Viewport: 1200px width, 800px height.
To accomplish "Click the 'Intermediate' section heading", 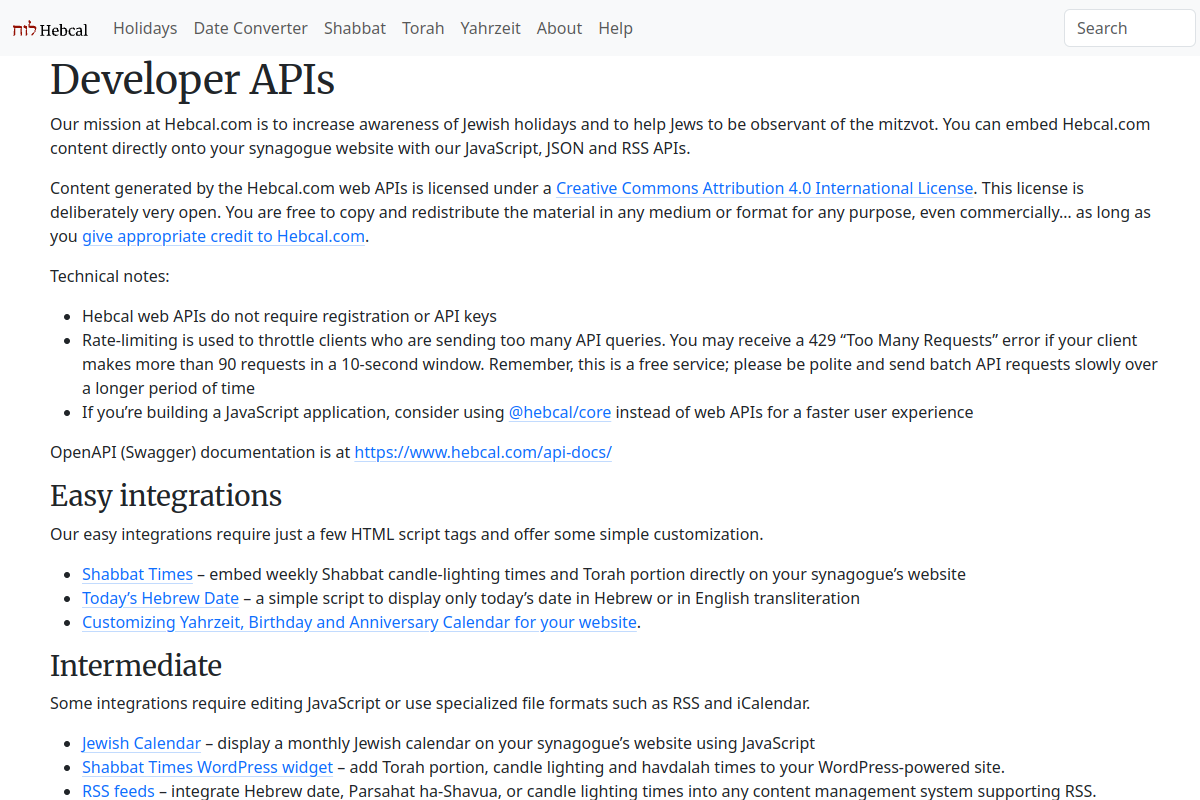I will tap(136, 665).
